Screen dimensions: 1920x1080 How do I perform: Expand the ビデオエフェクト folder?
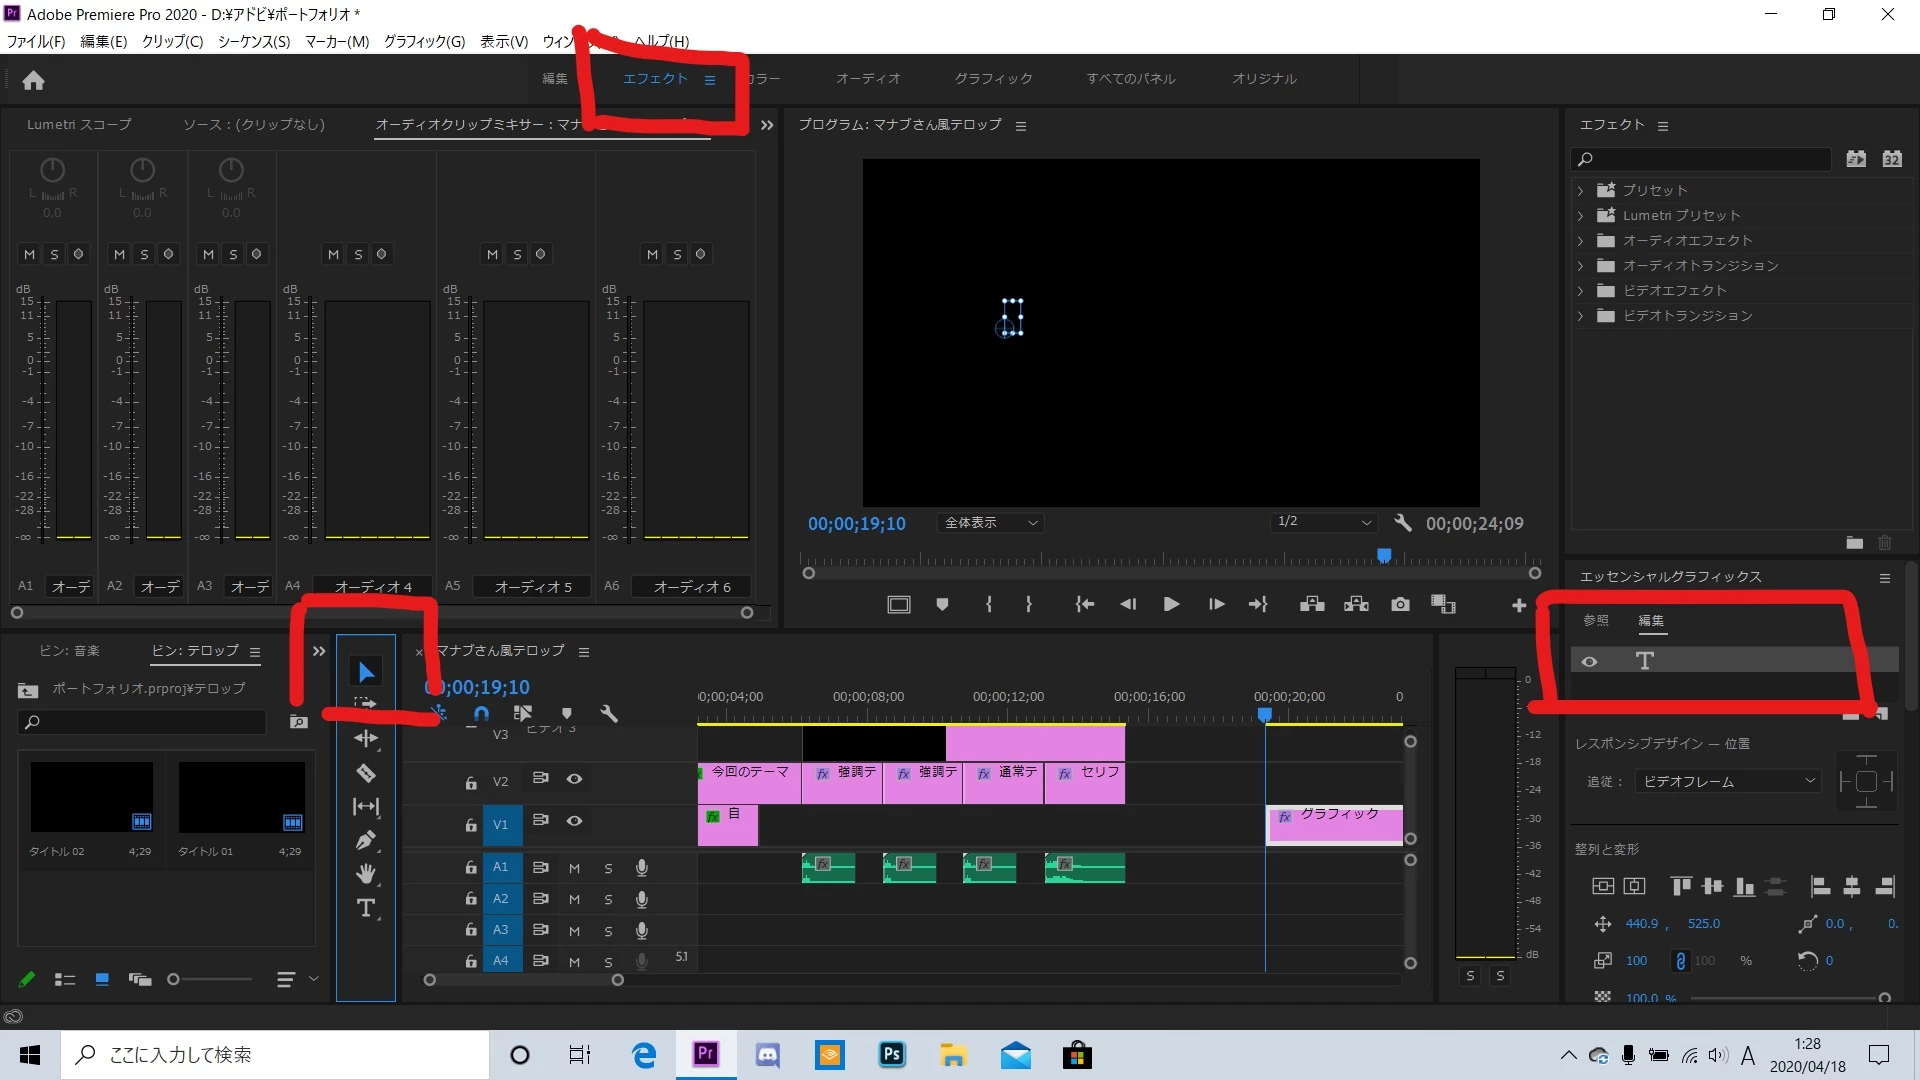click(1580, 291)
